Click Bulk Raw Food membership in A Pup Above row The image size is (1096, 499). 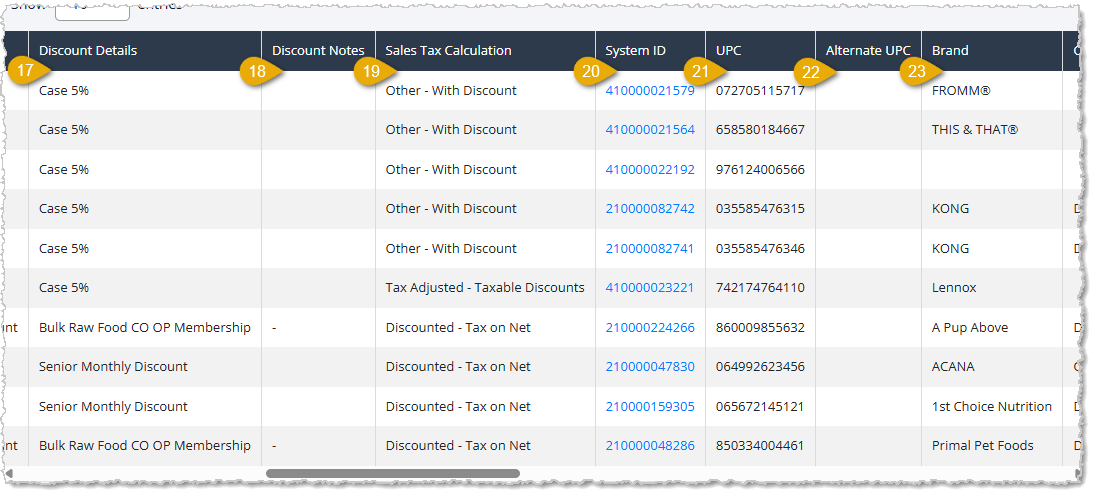click(145, 327)
